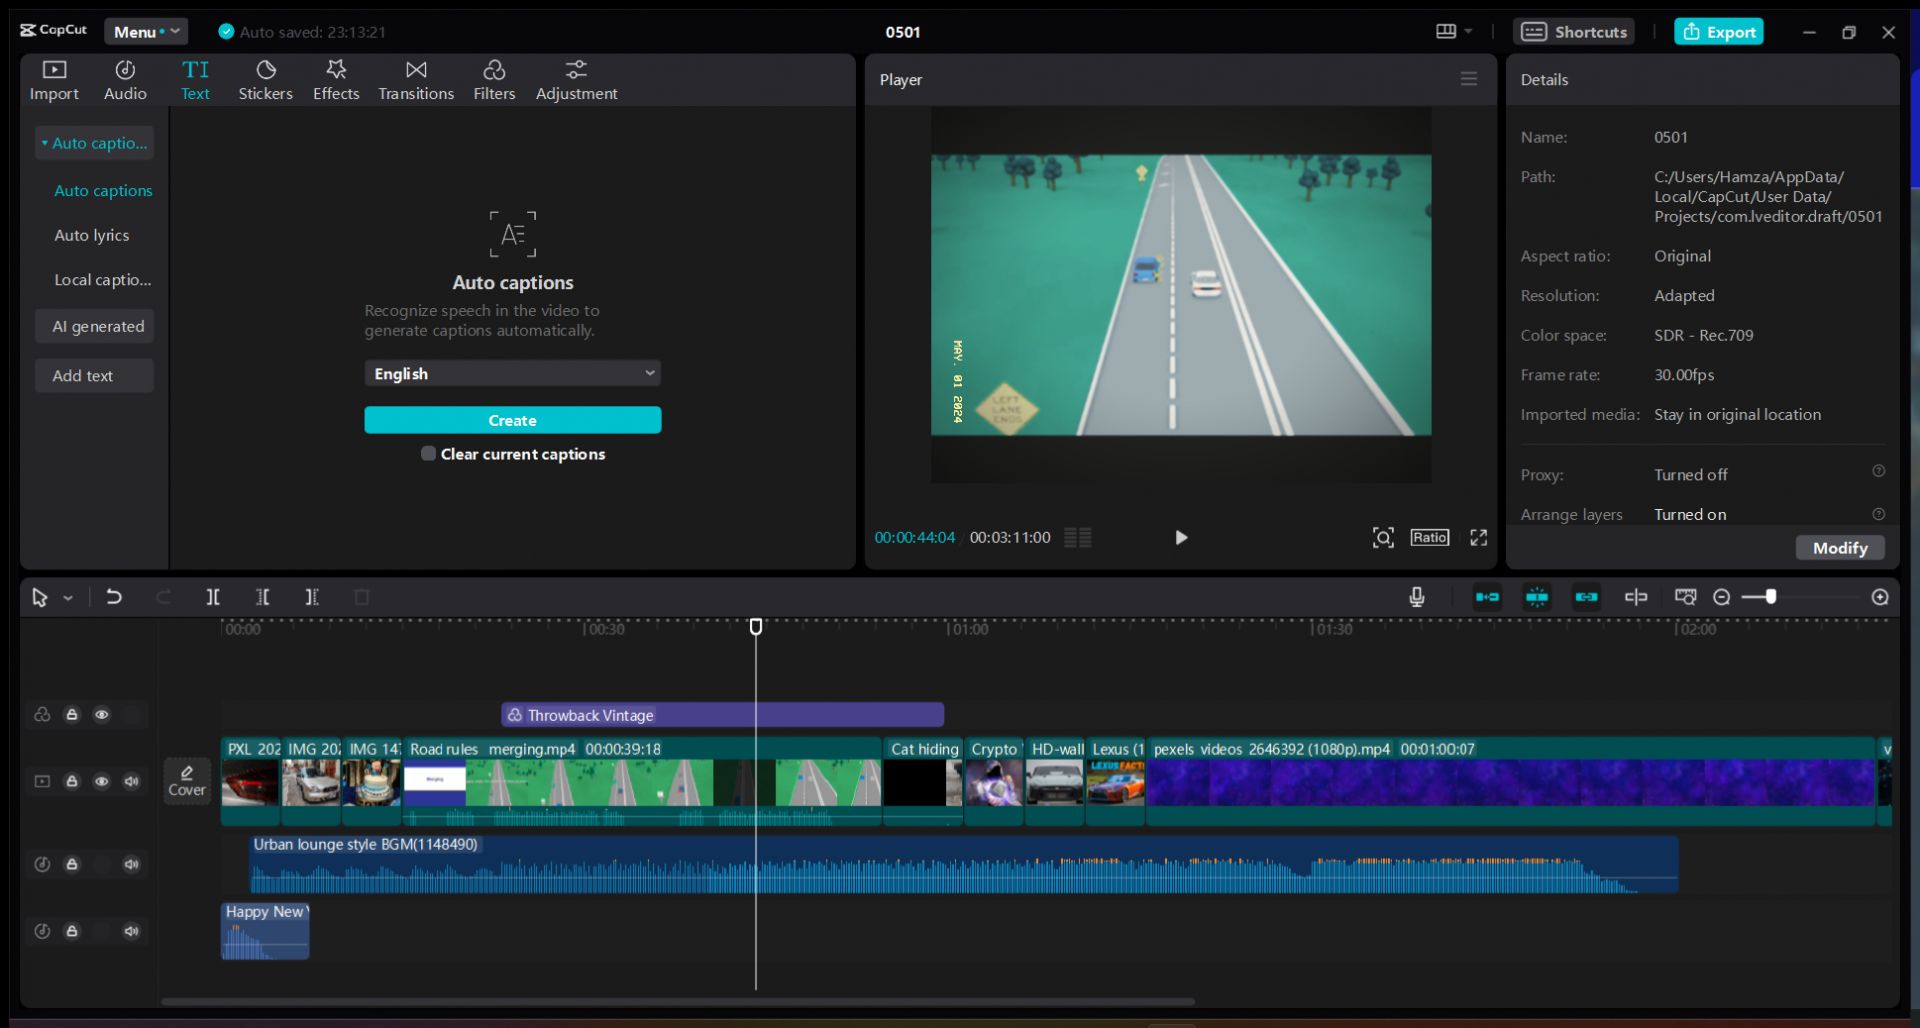
Task: Open the Effects panel
Action: coord(336,80)
